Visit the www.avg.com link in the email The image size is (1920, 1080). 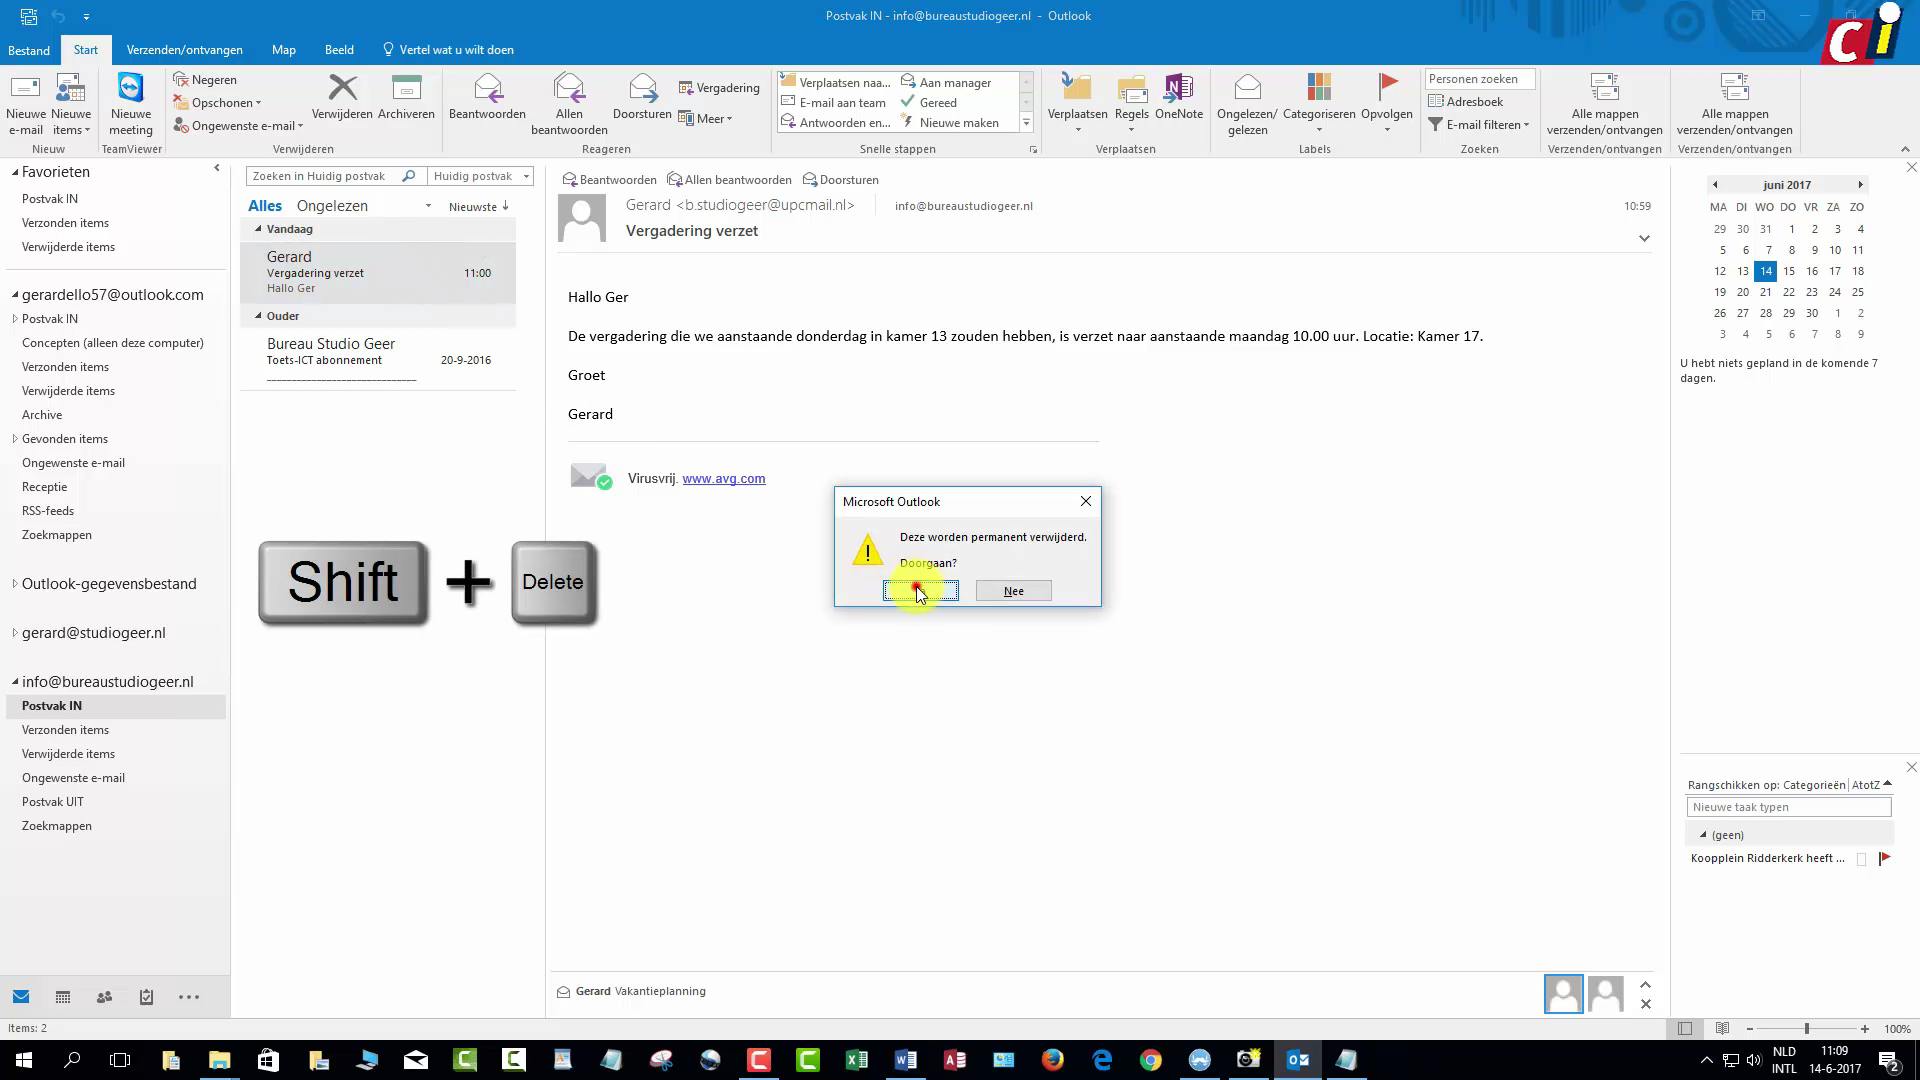(x=723, y=478)
